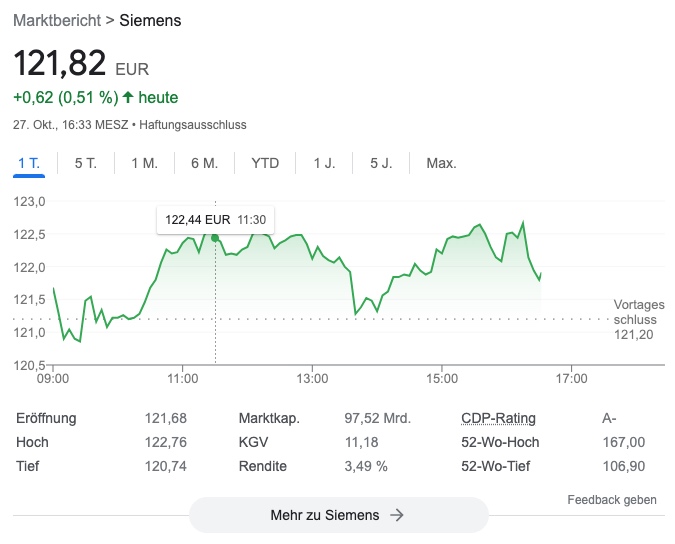Click the current price 121,82
This screenshot has width=675, height=544.
point(60,63)
